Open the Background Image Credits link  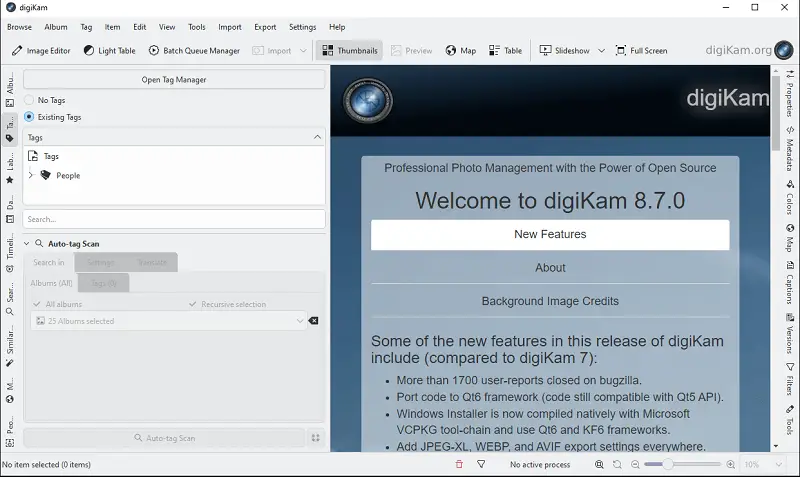point(550,301)
